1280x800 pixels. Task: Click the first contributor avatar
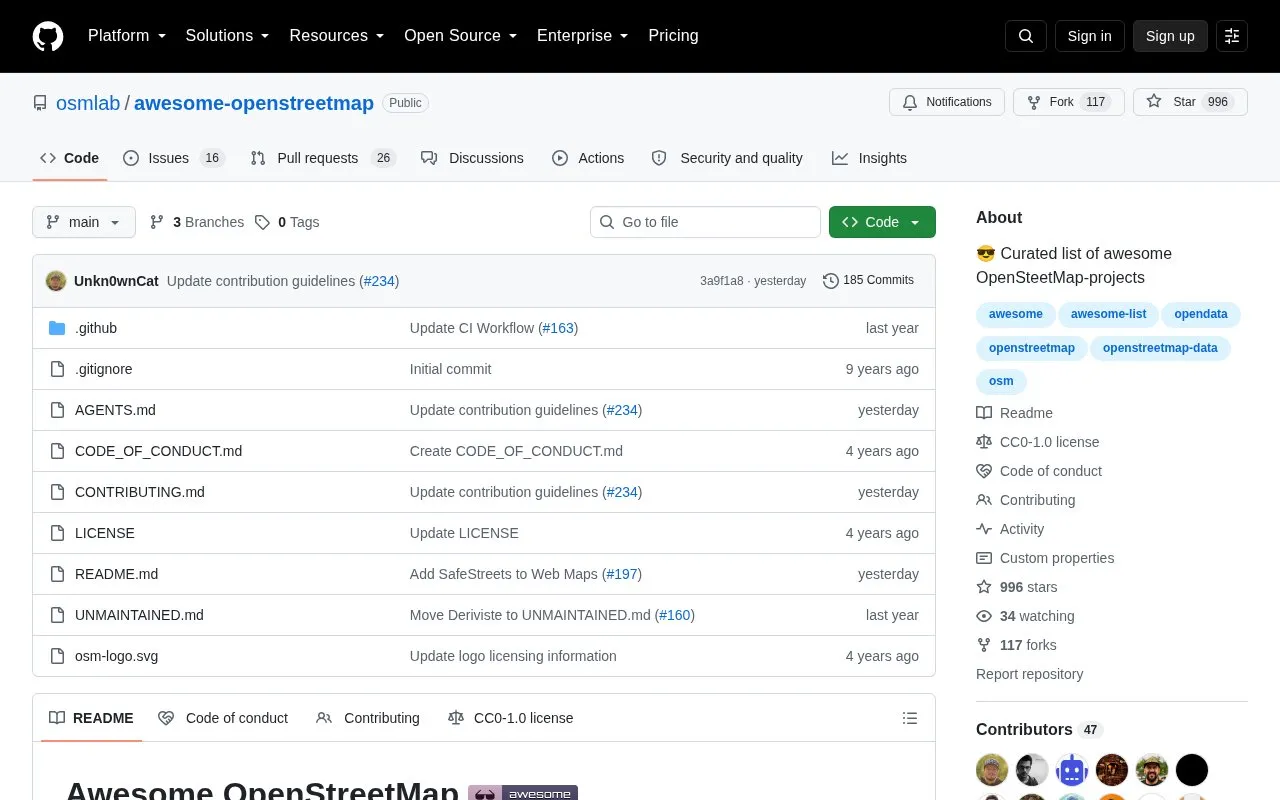click(x=992, y=770)
